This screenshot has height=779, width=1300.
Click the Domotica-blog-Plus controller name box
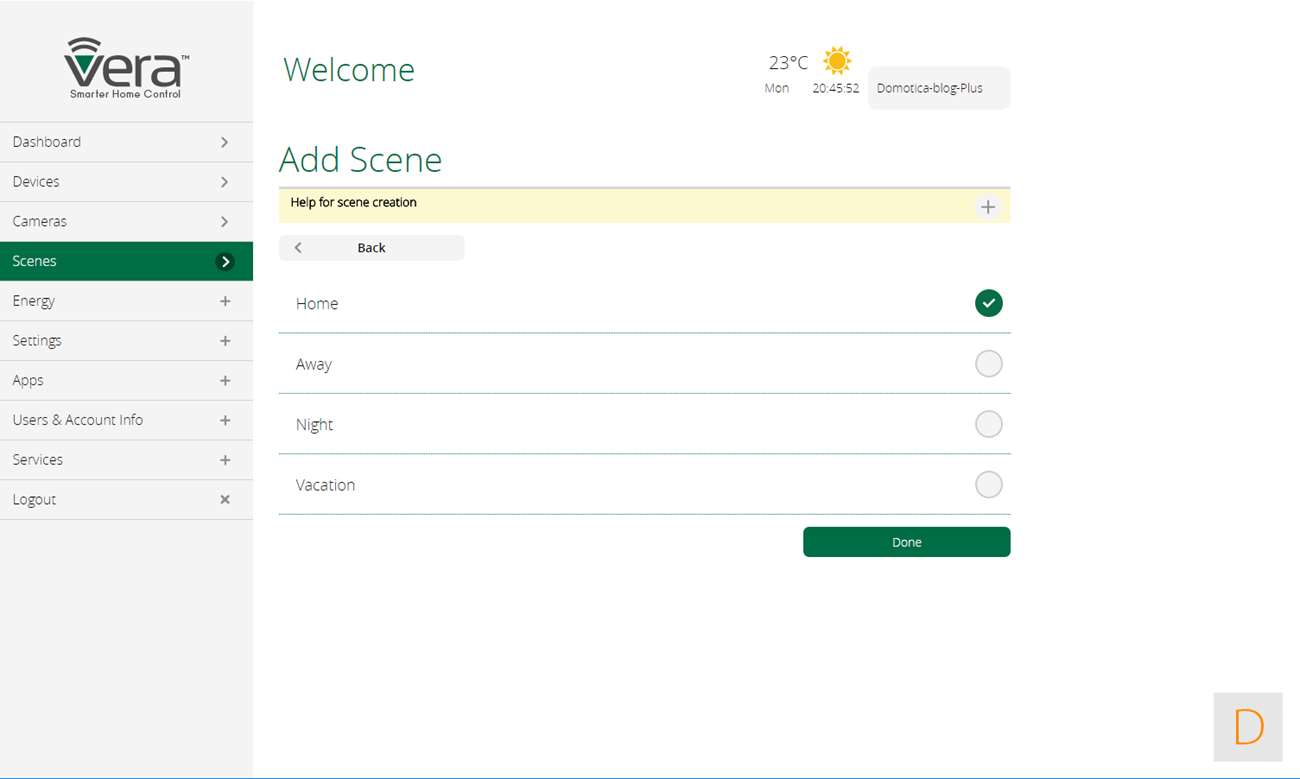click(x=938, y=88)
